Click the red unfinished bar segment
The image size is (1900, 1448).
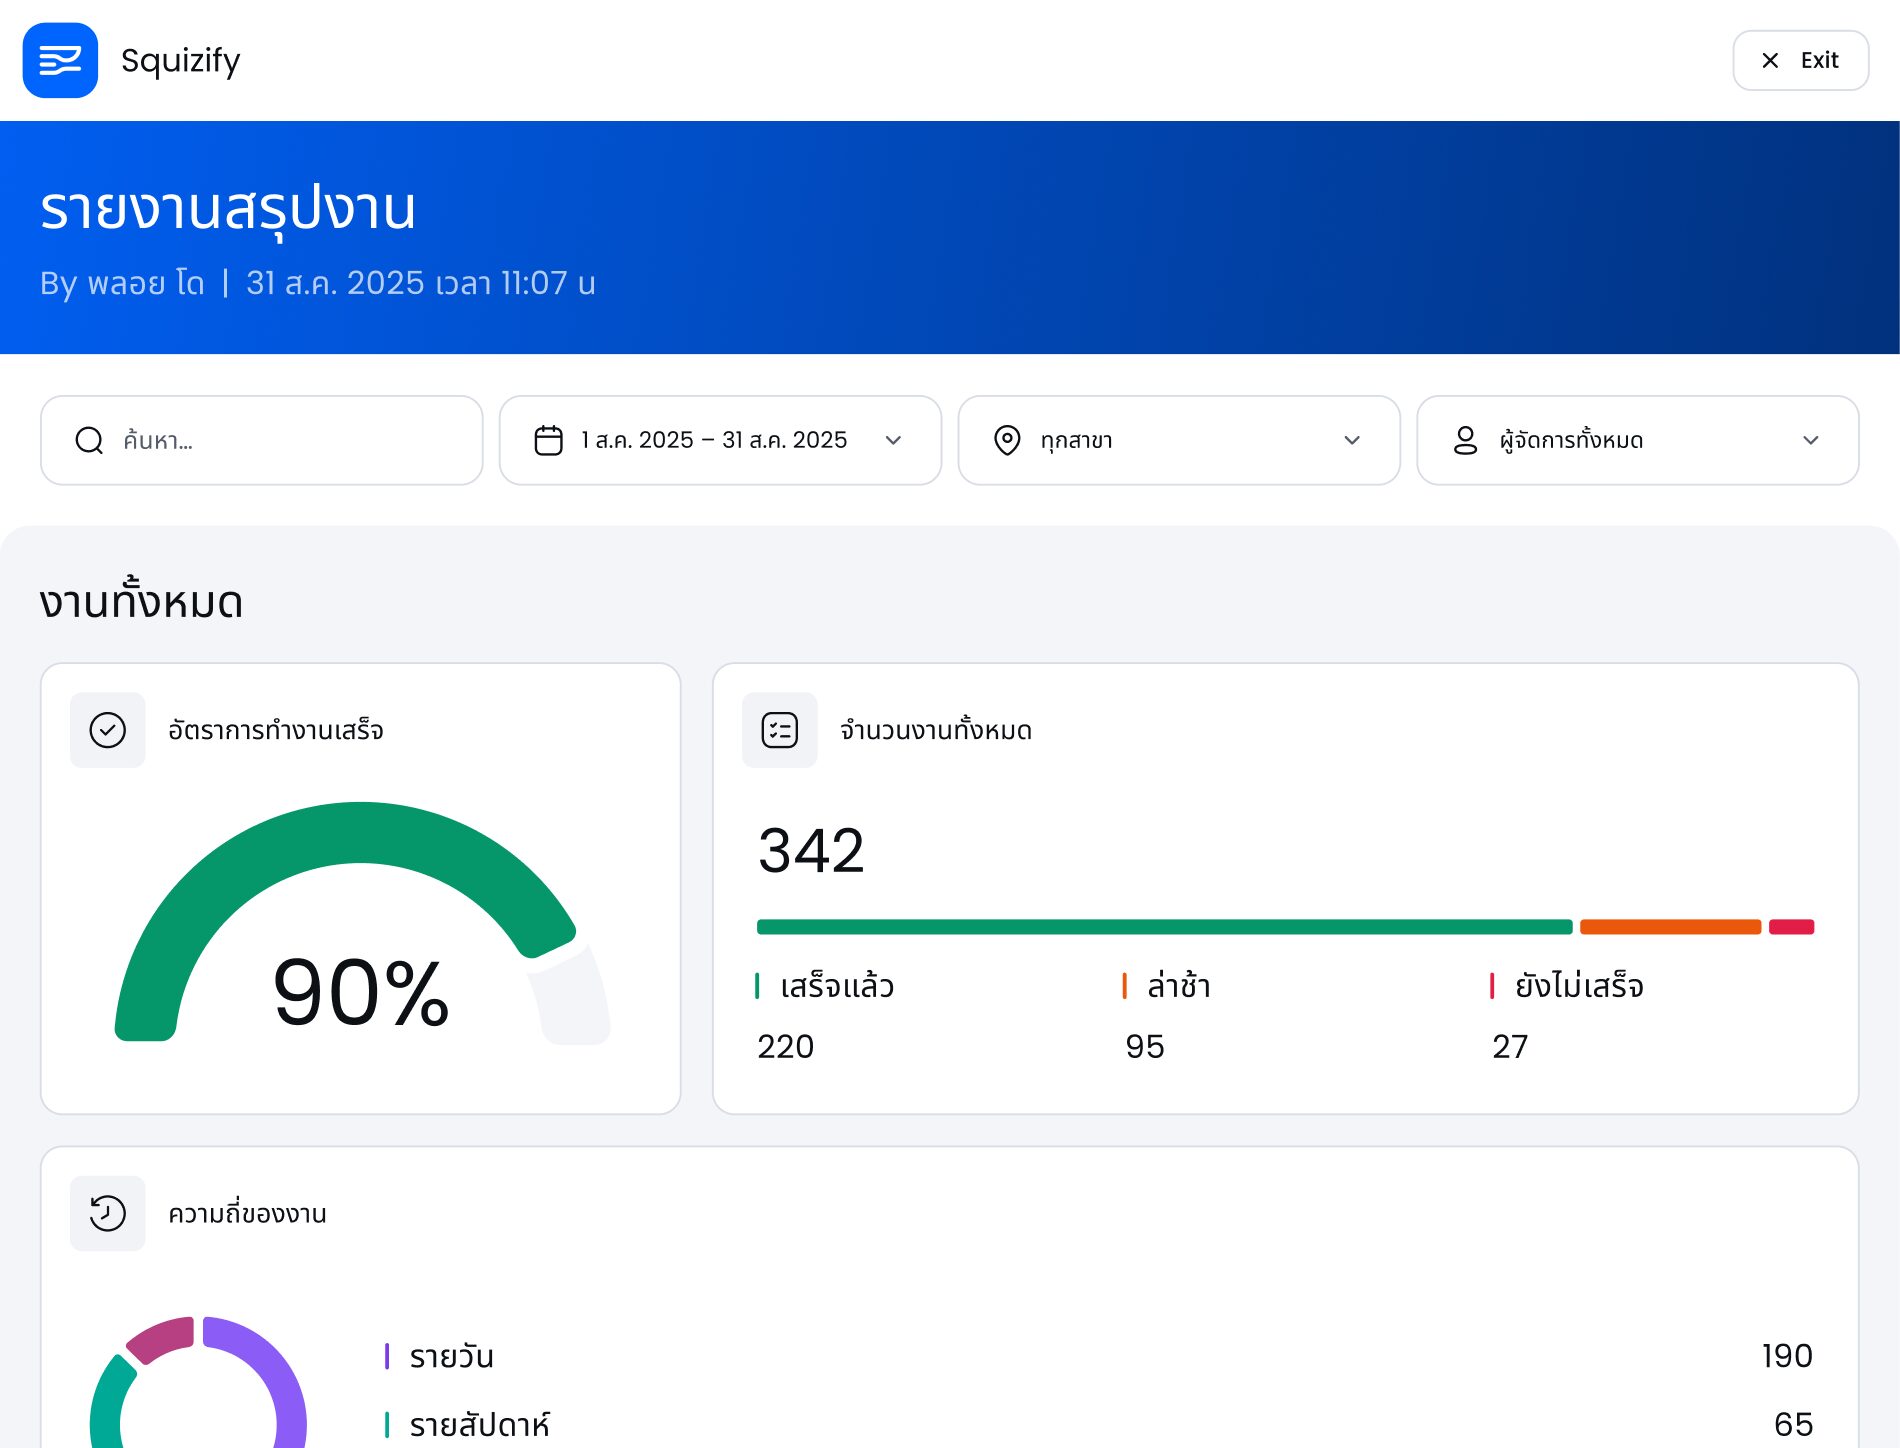1791,927
